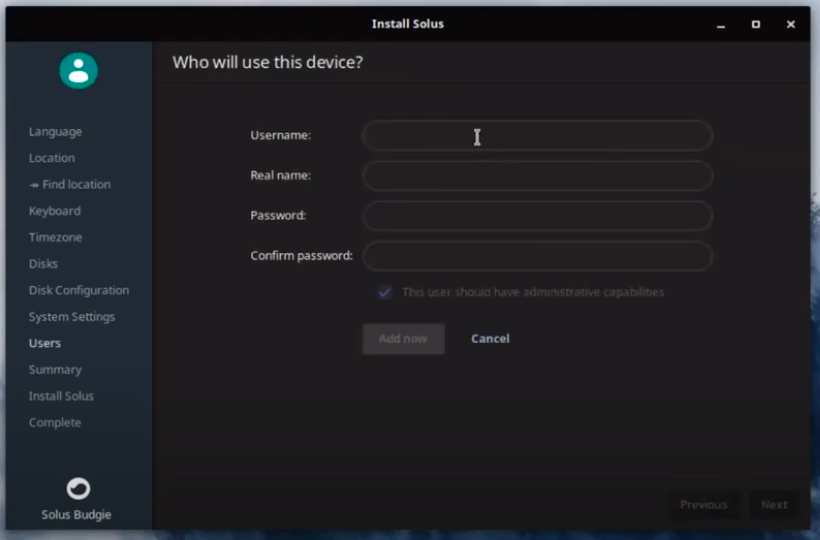
Task: Focus the Password input field
Action: click(537, 216)
